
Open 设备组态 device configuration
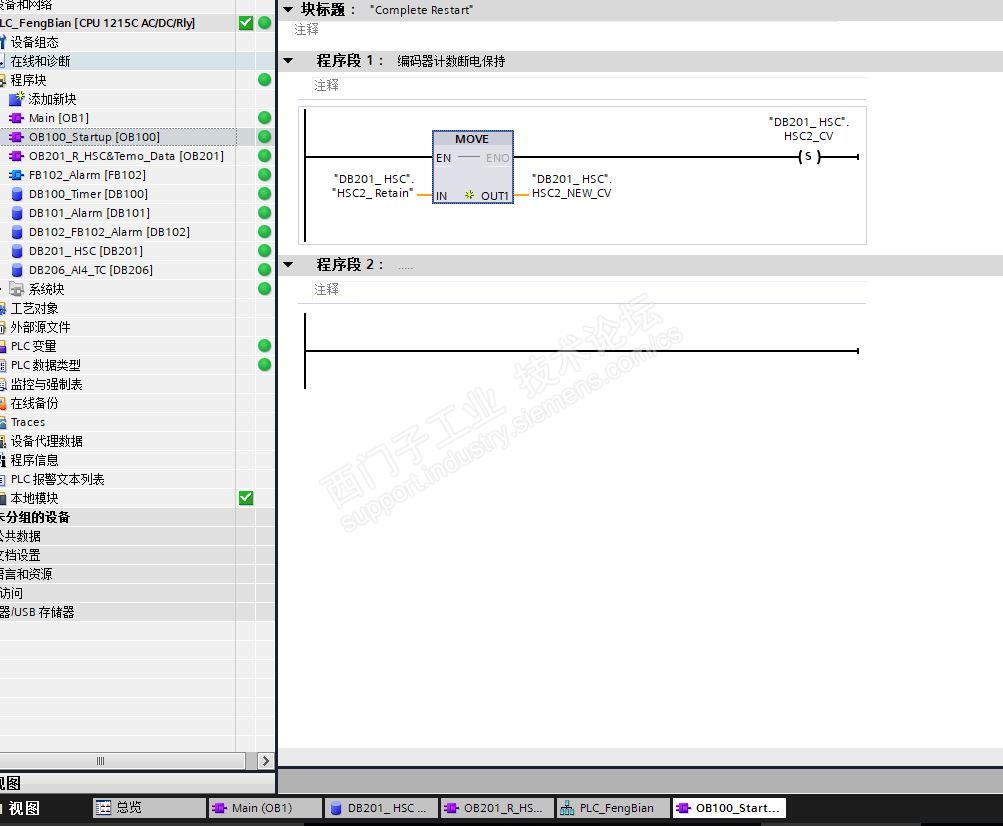click(35, 42)
